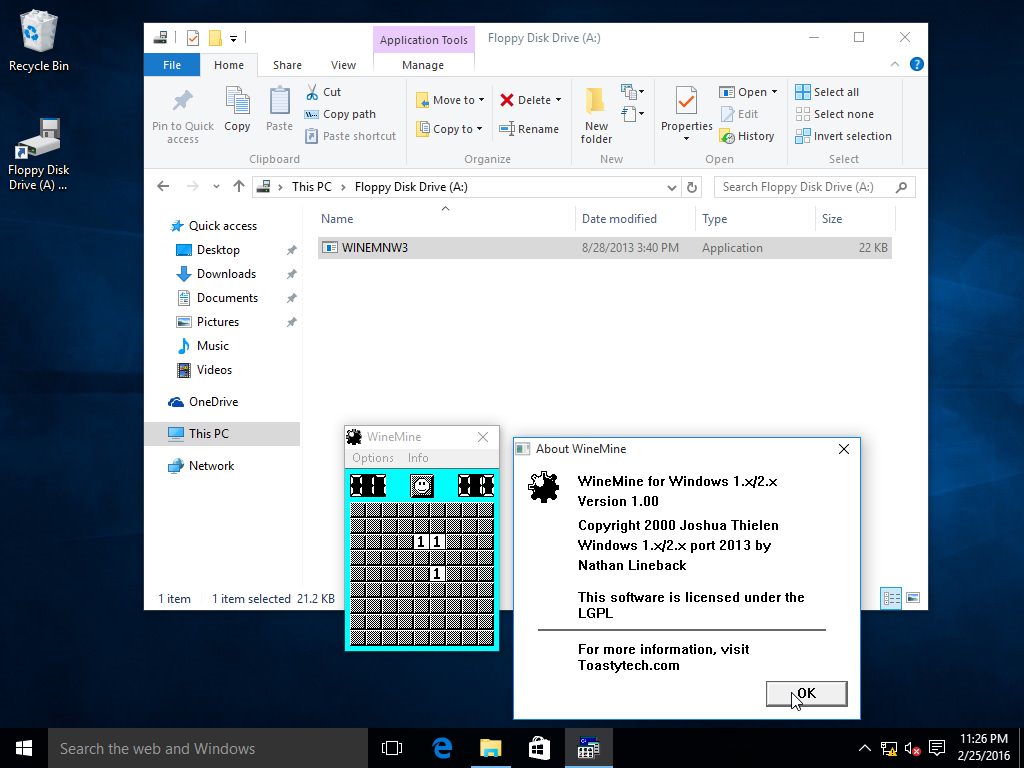Select the WINEMNW3 file
Image resolution: width=1024 pixels, height=768 pixels.
coord(605,248)
